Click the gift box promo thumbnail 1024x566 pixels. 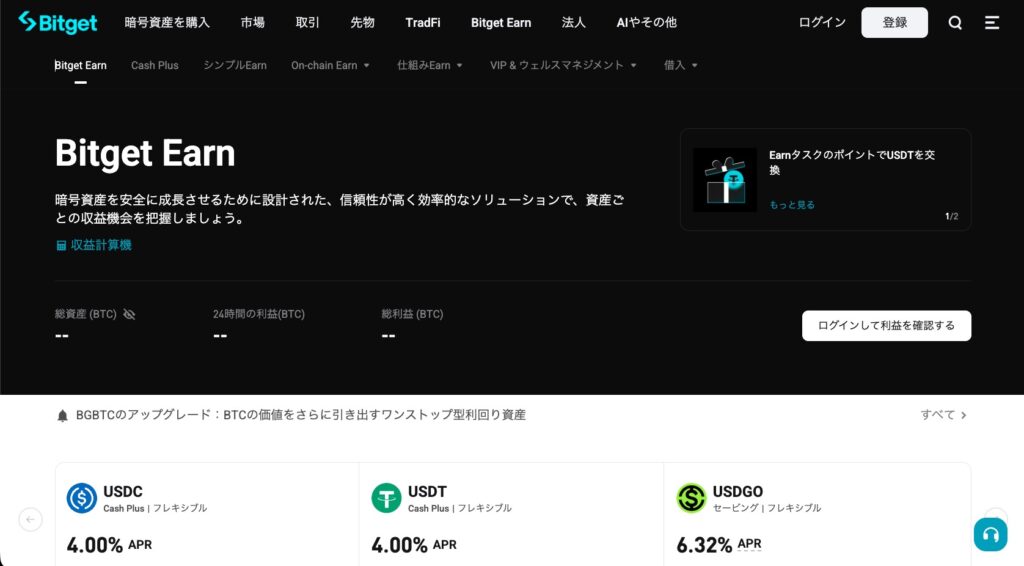point(725,180)
